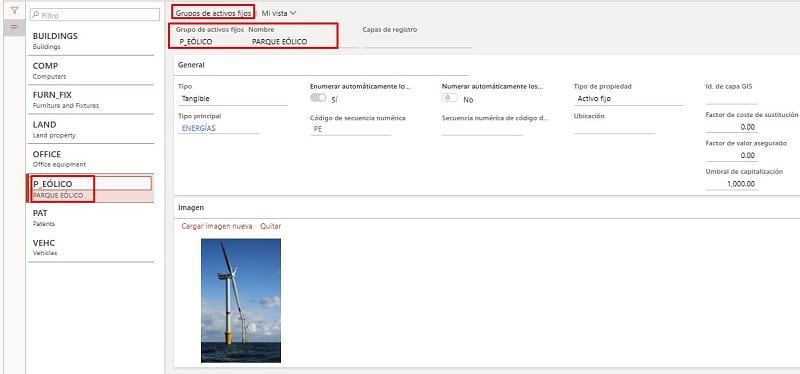Image resolution: width=800 pixels, height=374 pixels.
Task: Open the Tipo principal ENERGÍAS field
Action: pos(218,128)
